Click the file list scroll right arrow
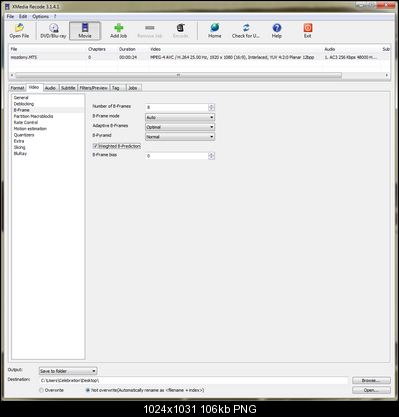Image resolution: width=399 pixels, height=417 pixels. [387, 75]
